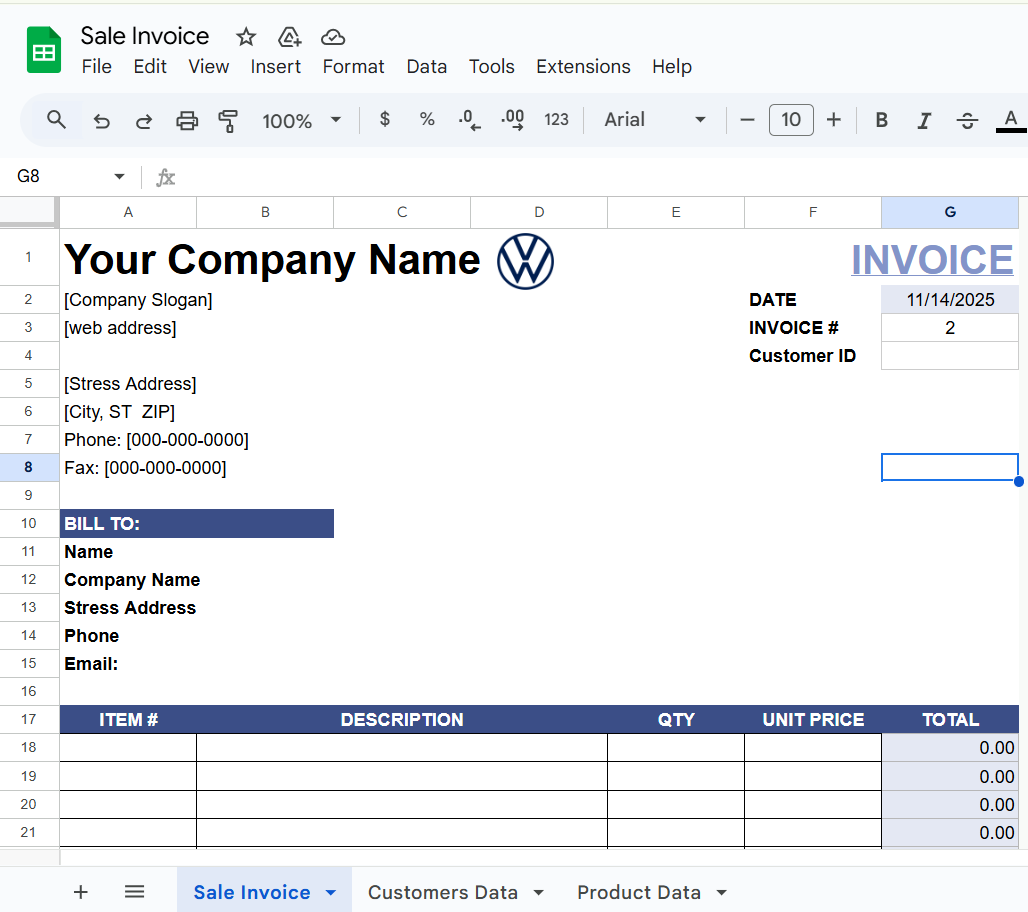Click the Decrease decimal places icon

click(468, 120)
